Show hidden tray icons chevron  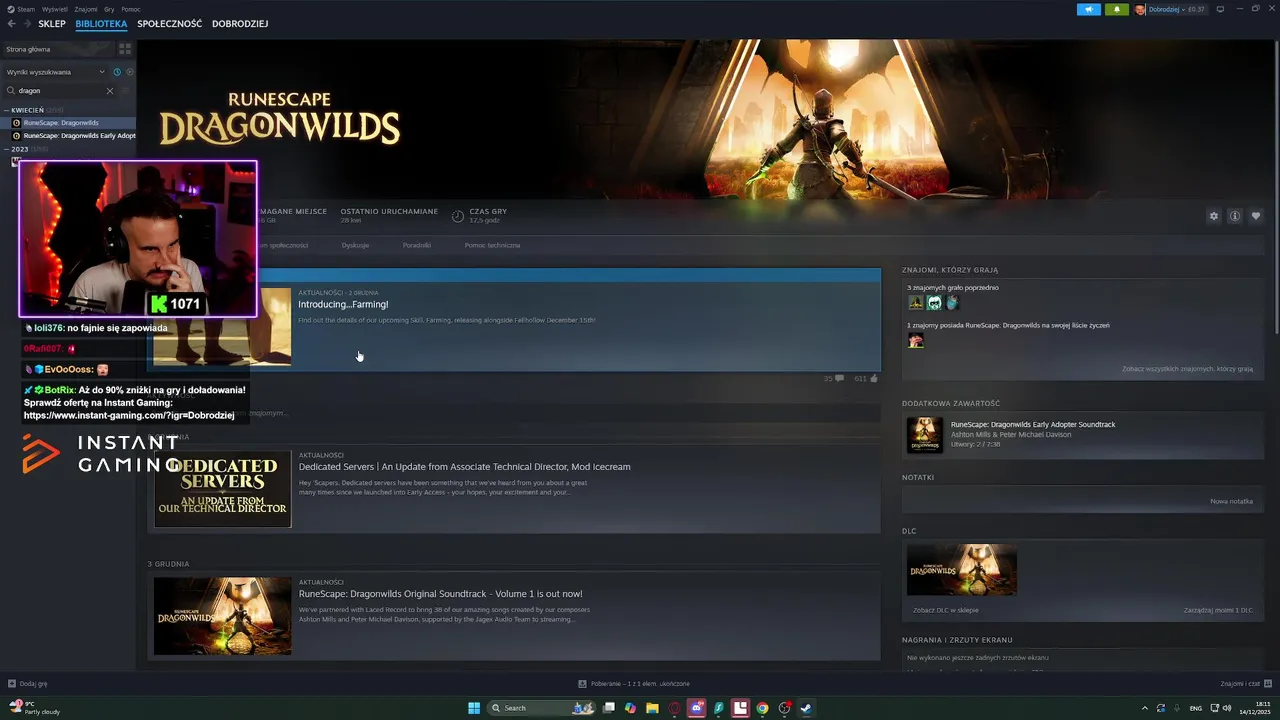click(x=1145, y=708)
